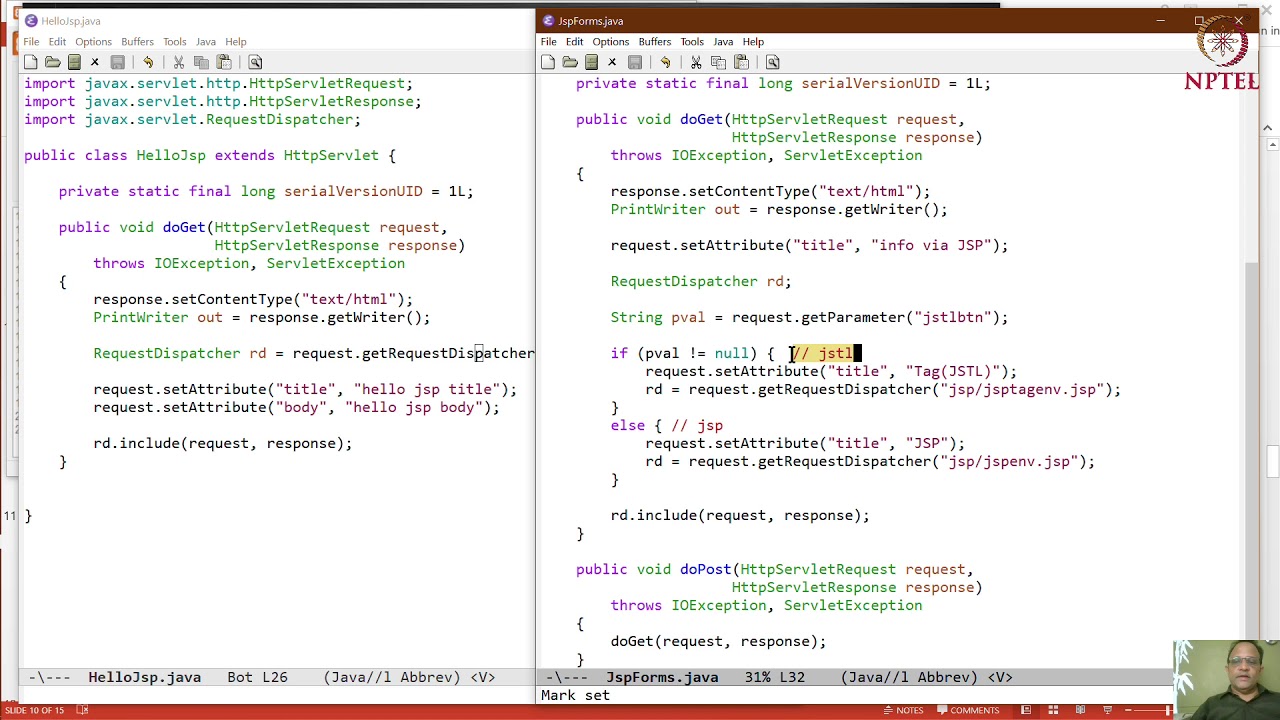Viewport: 1280px width, 720px height.
Task: Expand the Edit menu in JspForms window
Action: (x=574, y=42)
